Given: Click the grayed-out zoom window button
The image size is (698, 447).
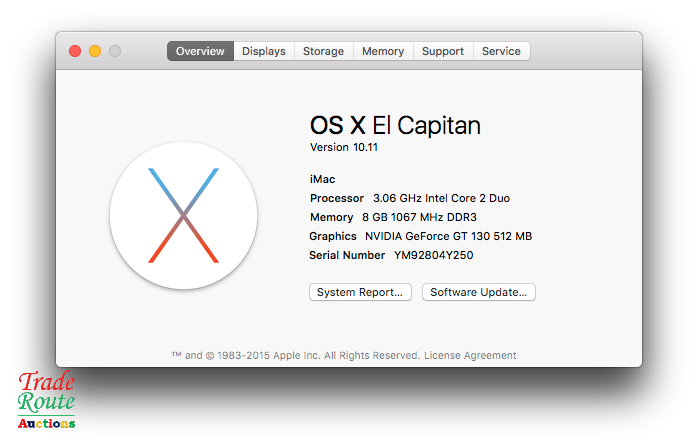Looking at the screenshot, I should point(115,51).
